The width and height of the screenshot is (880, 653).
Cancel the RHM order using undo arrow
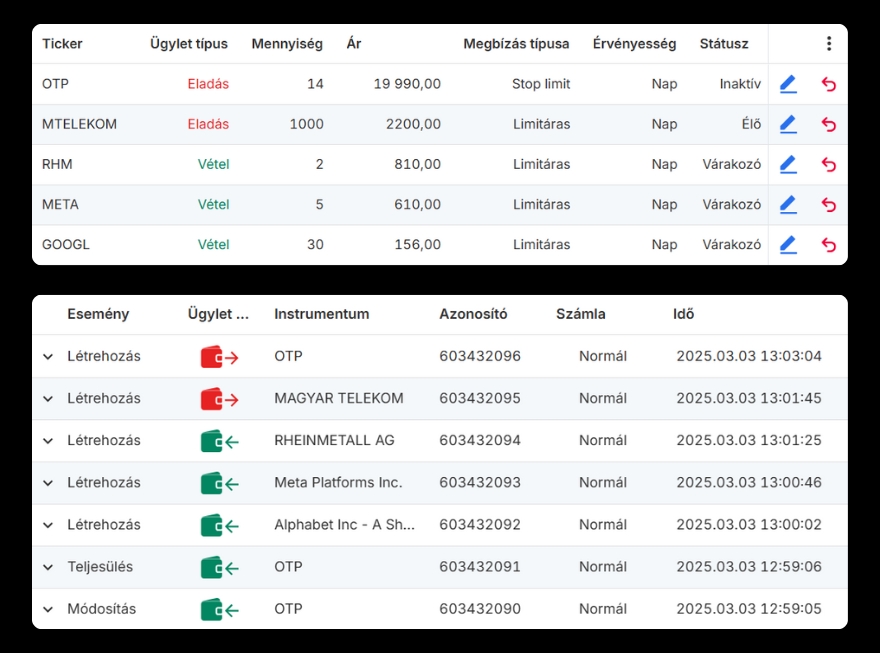point(828,164)
